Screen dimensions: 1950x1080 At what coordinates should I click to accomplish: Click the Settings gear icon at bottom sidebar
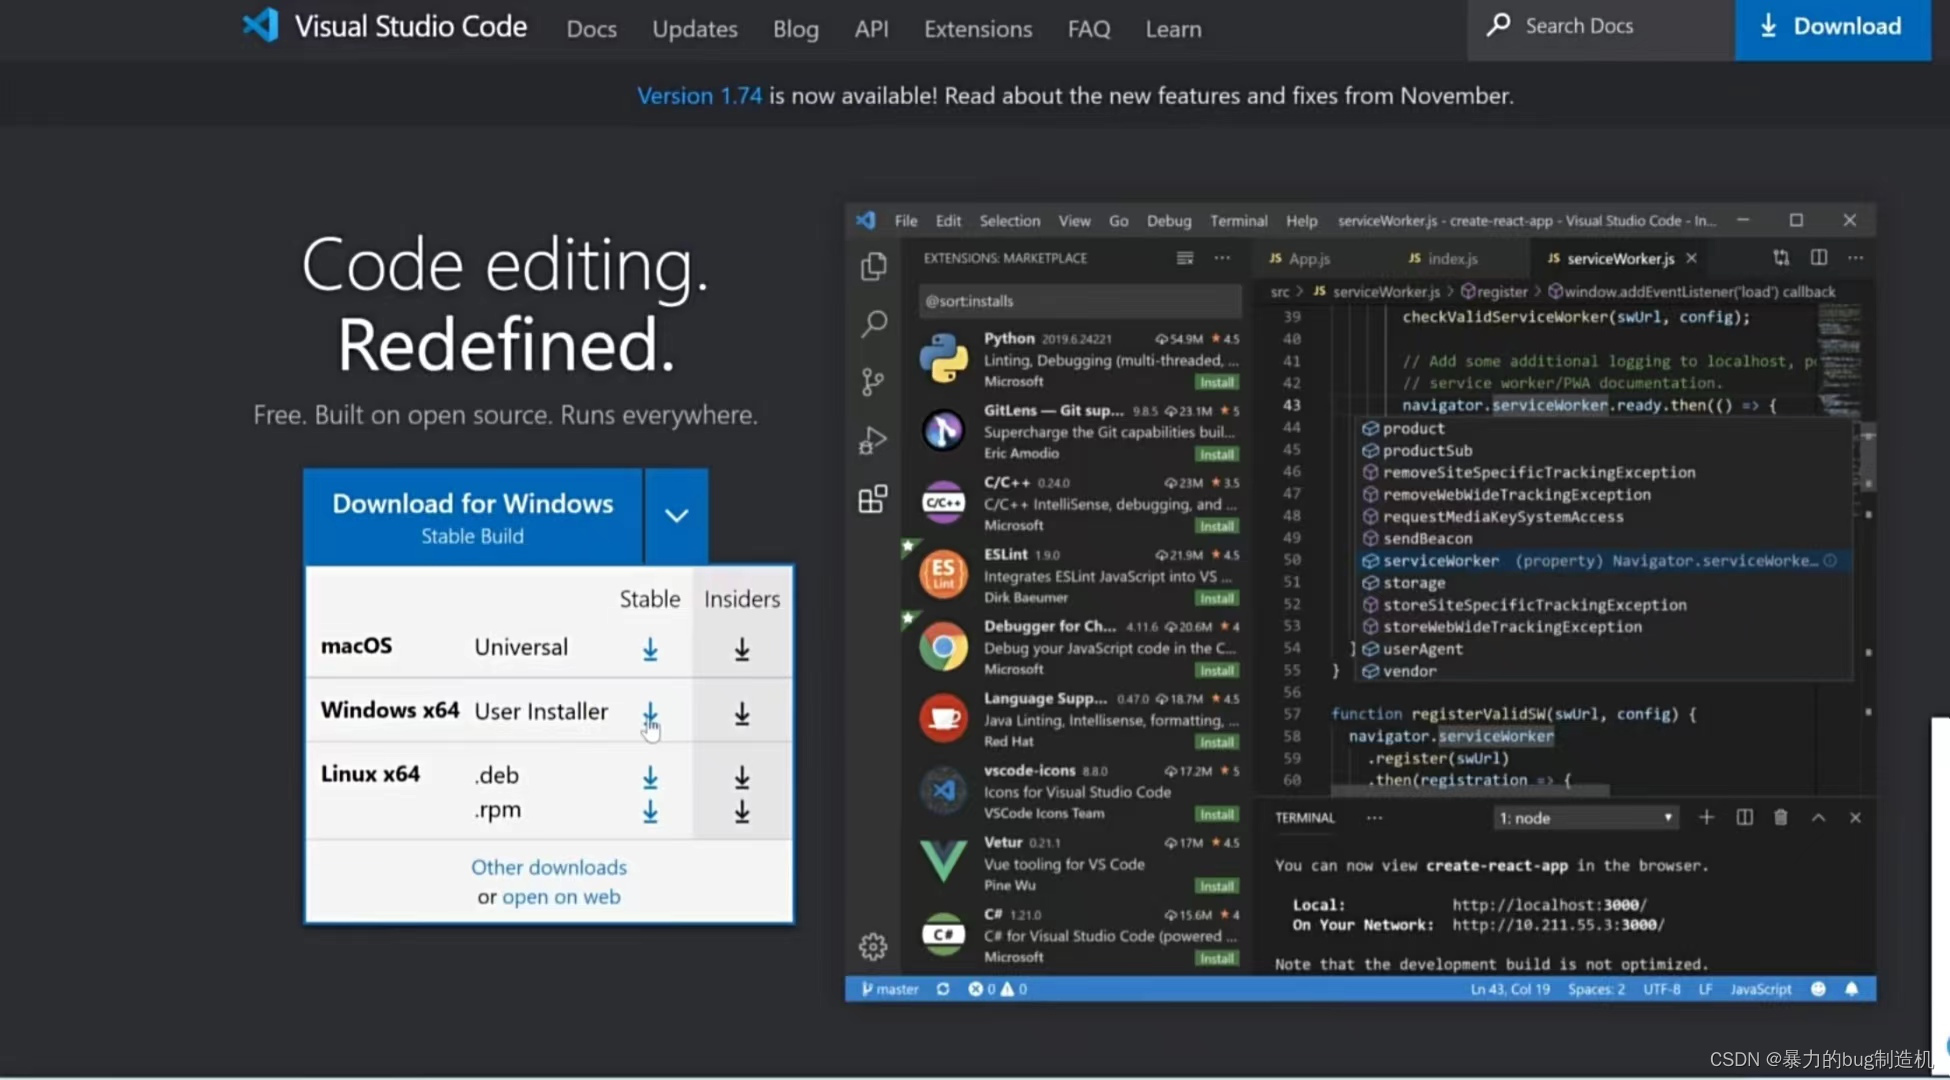873,947
